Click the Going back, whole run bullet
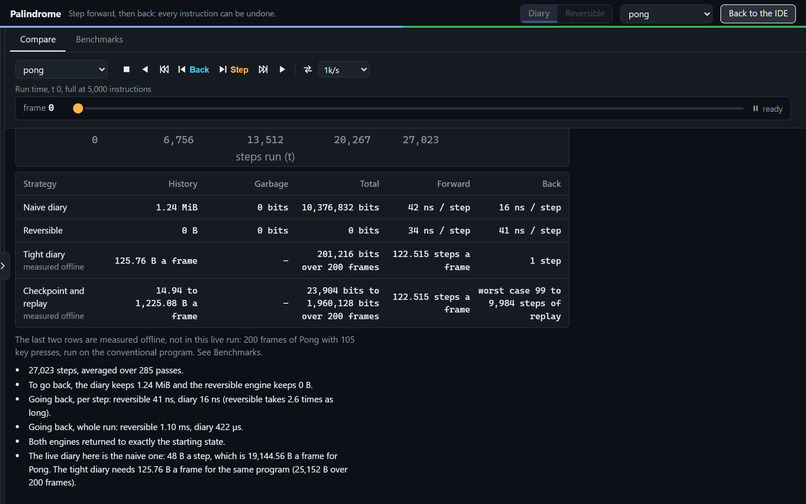 tap(136, 427)
